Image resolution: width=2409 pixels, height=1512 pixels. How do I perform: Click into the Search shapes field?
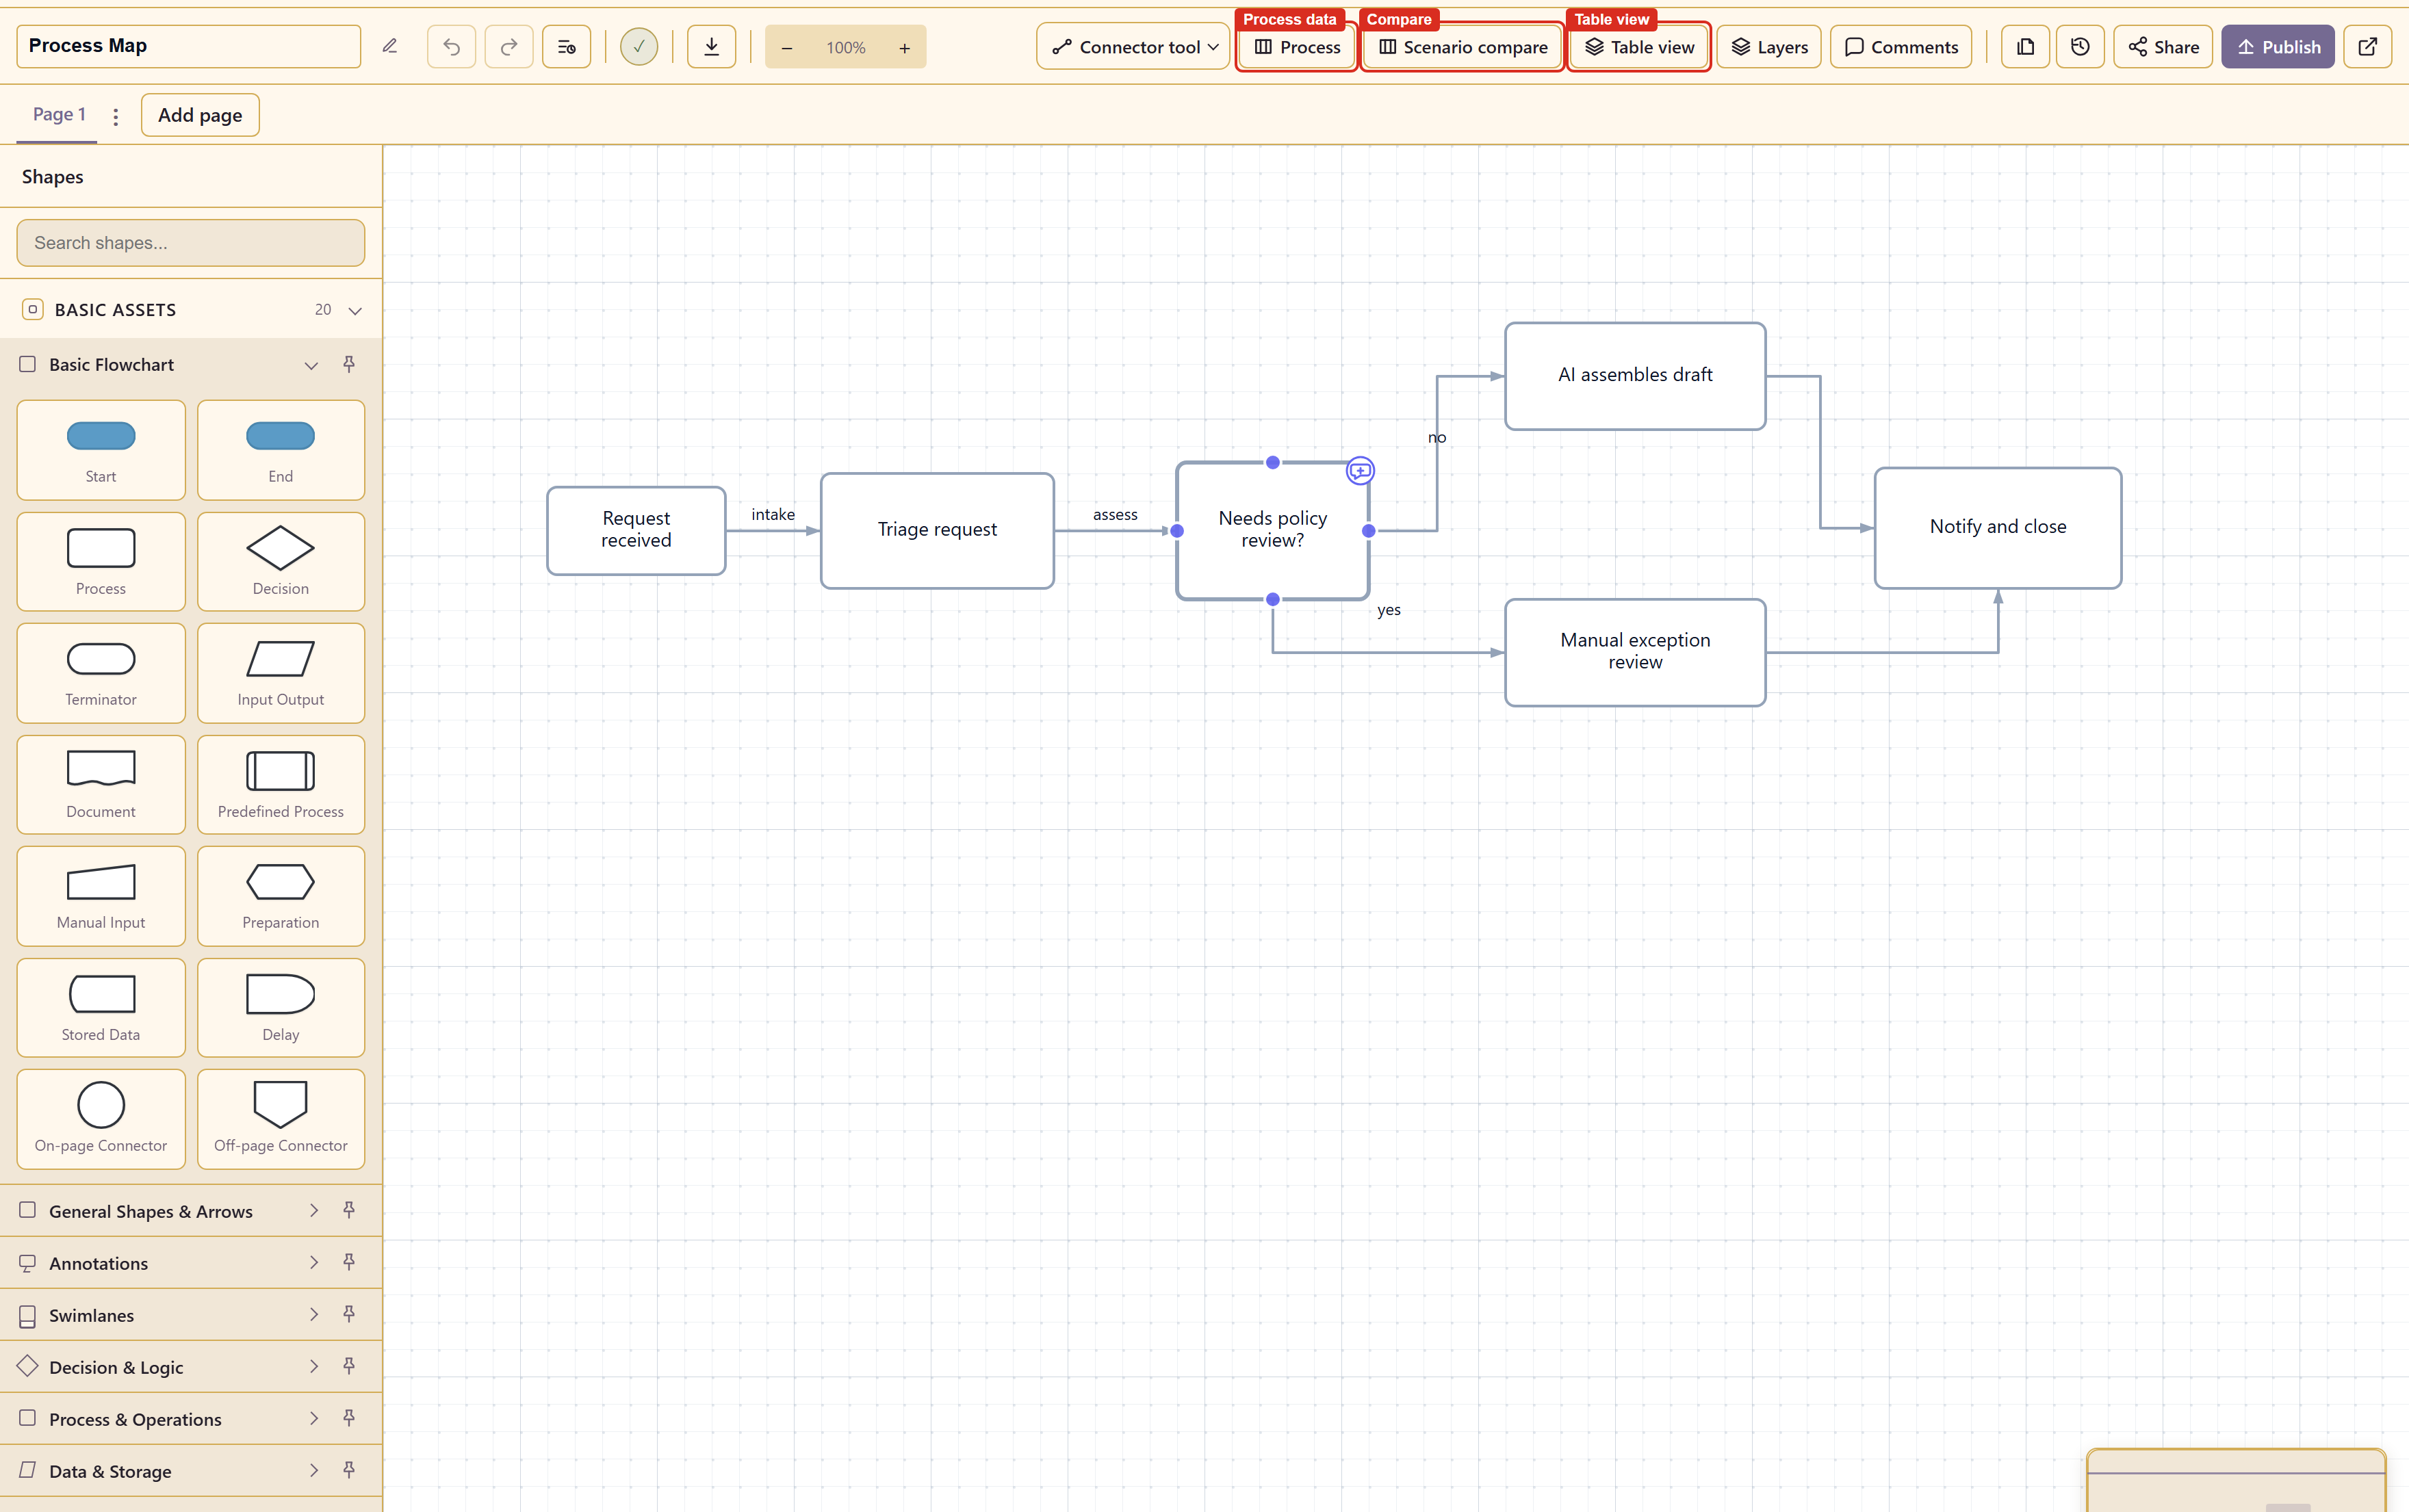click(x=191, y=243)
